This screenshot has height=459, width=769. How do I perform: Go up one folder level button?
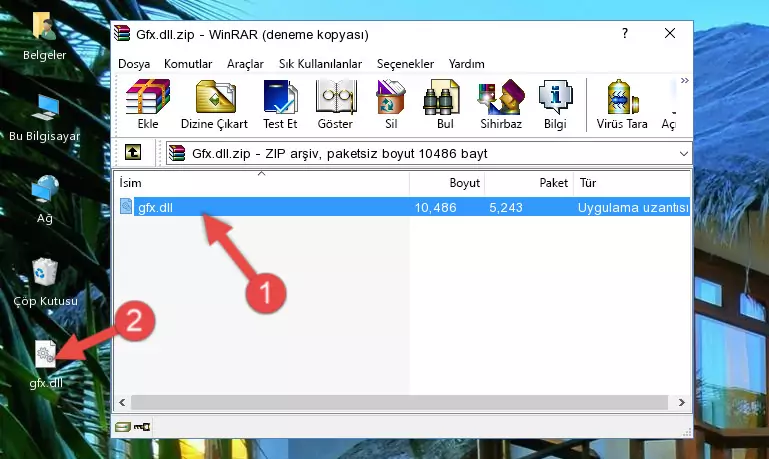[133, 153]
